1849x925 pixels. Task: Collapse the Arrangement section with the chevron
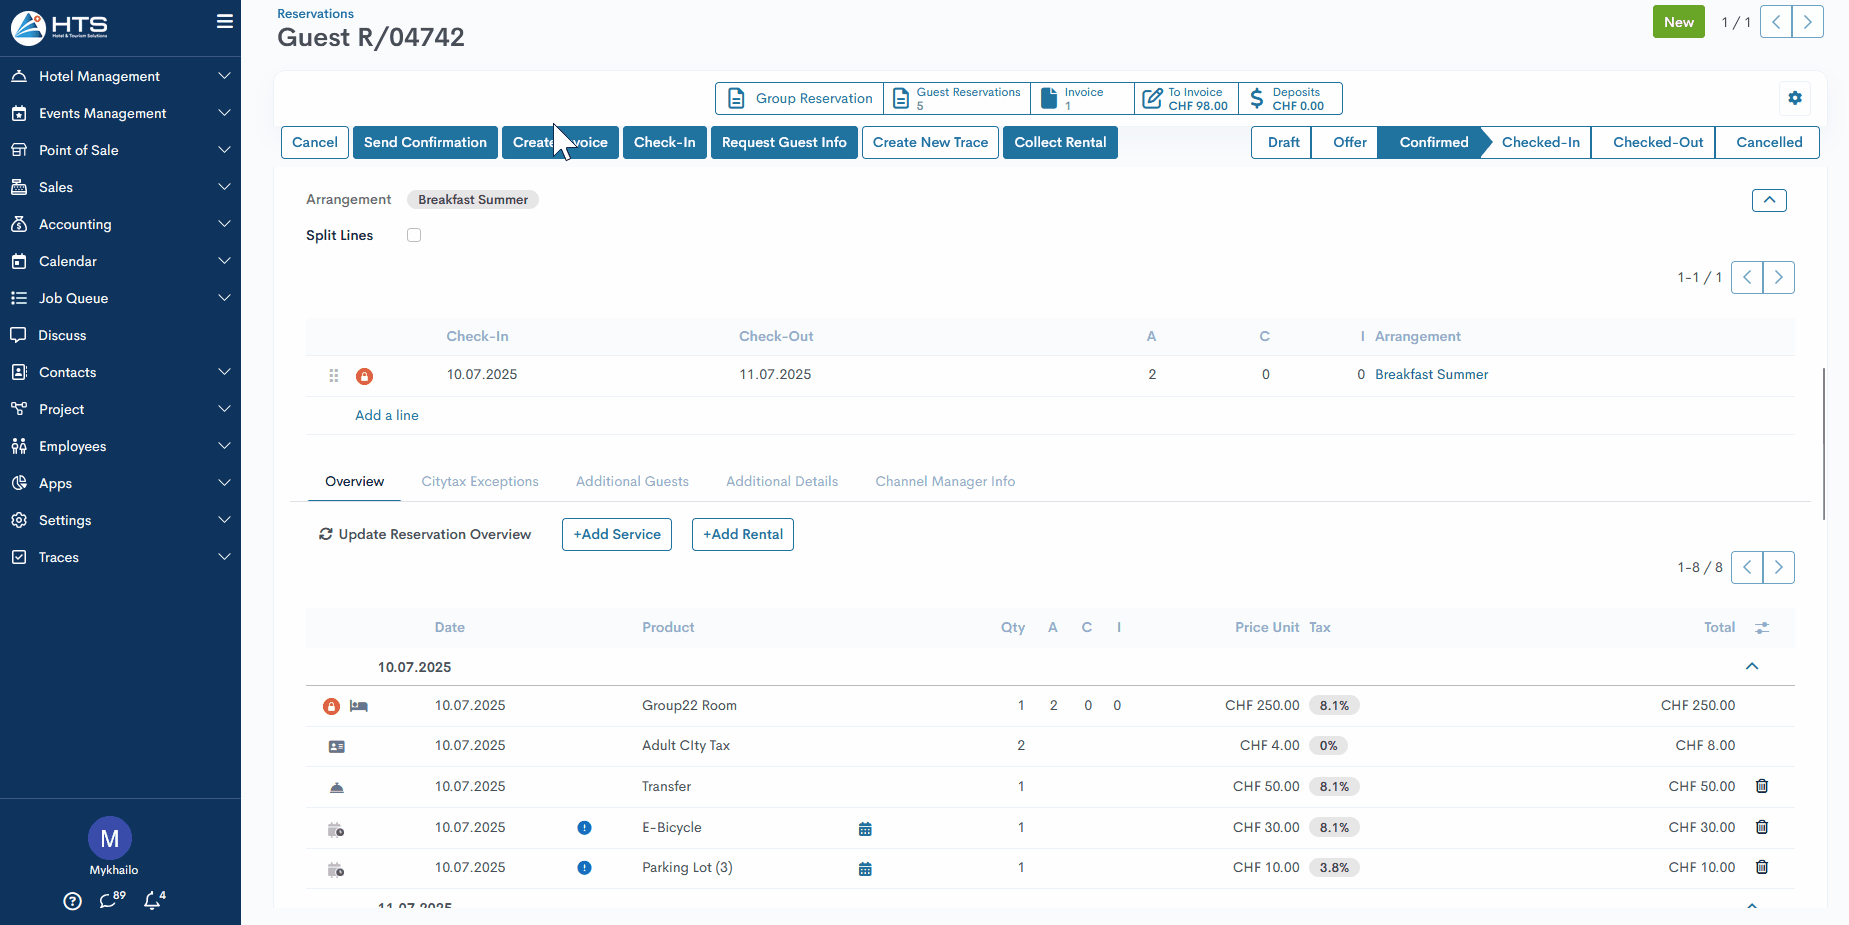(1768, 200)
